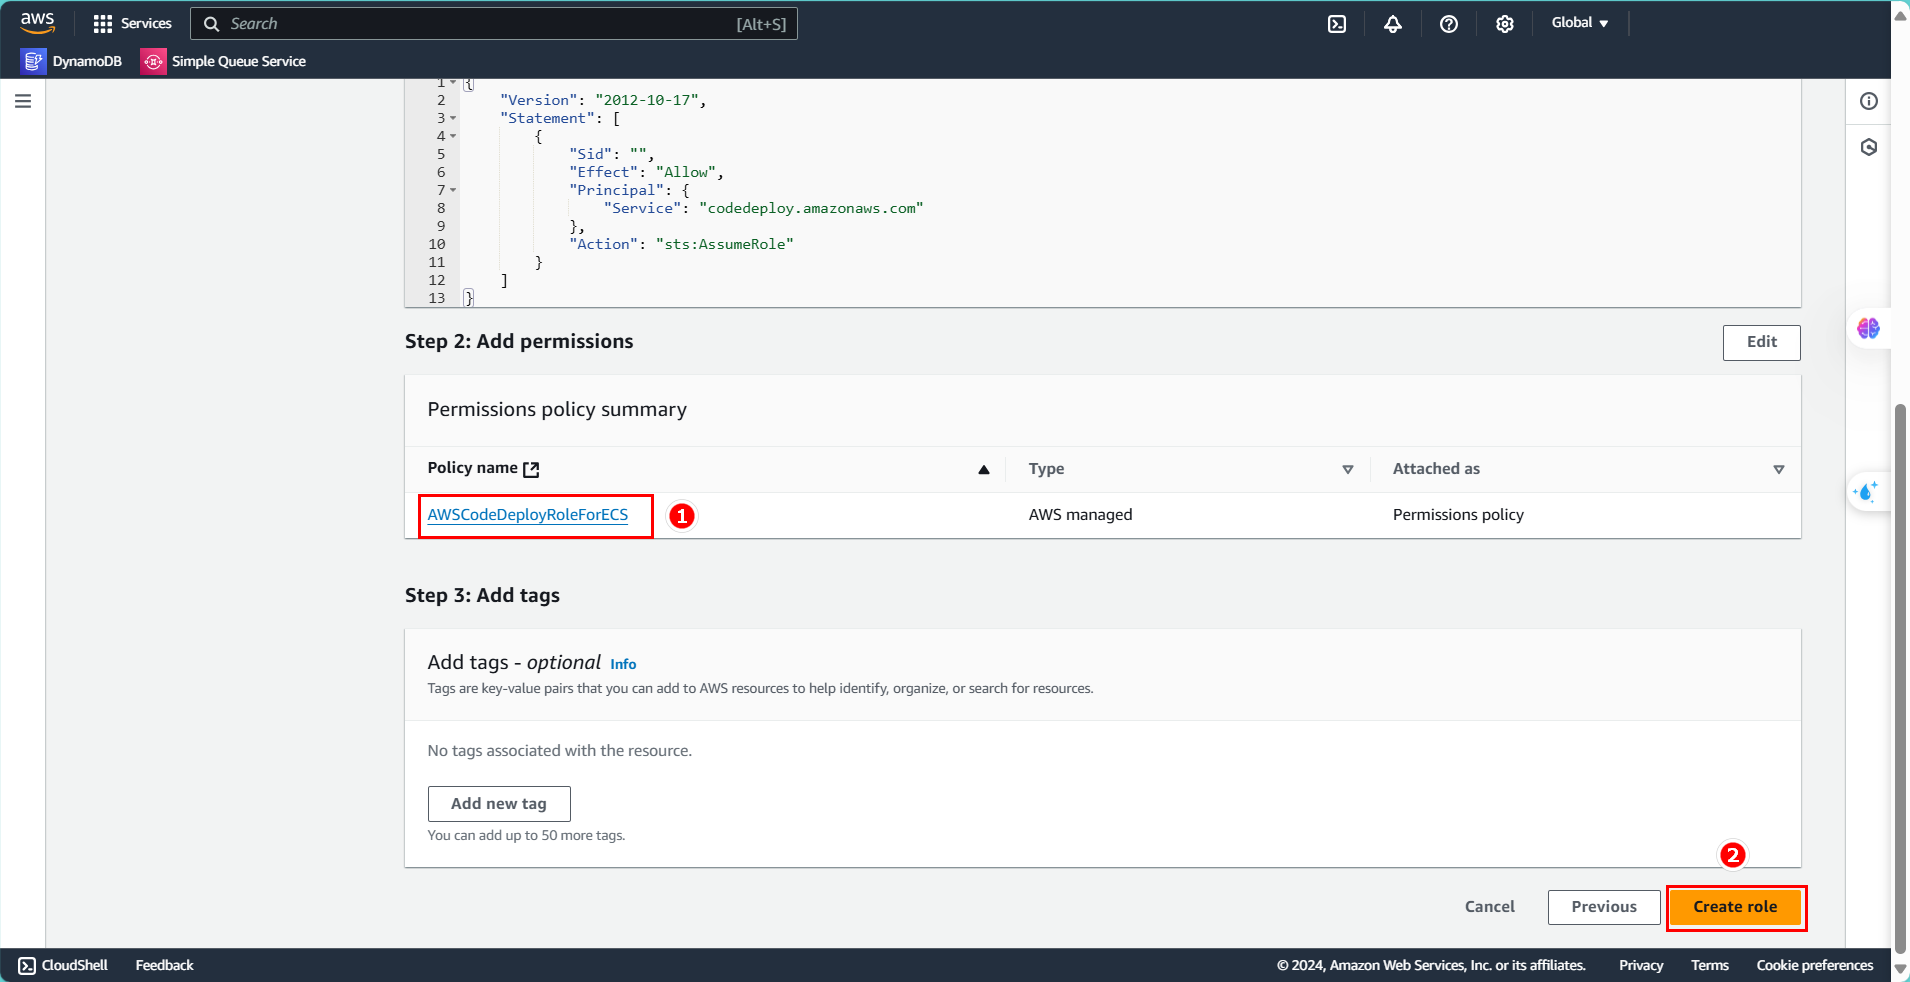Screen dimensions: 1910x982
Task: Click the search magnifier icon
Action: (x=211, y=24)
